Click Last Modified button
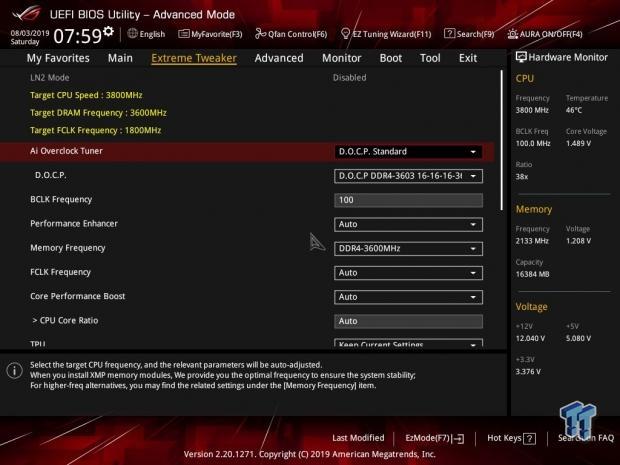This screenshot has height=465, width=620. tap(358, 438)
